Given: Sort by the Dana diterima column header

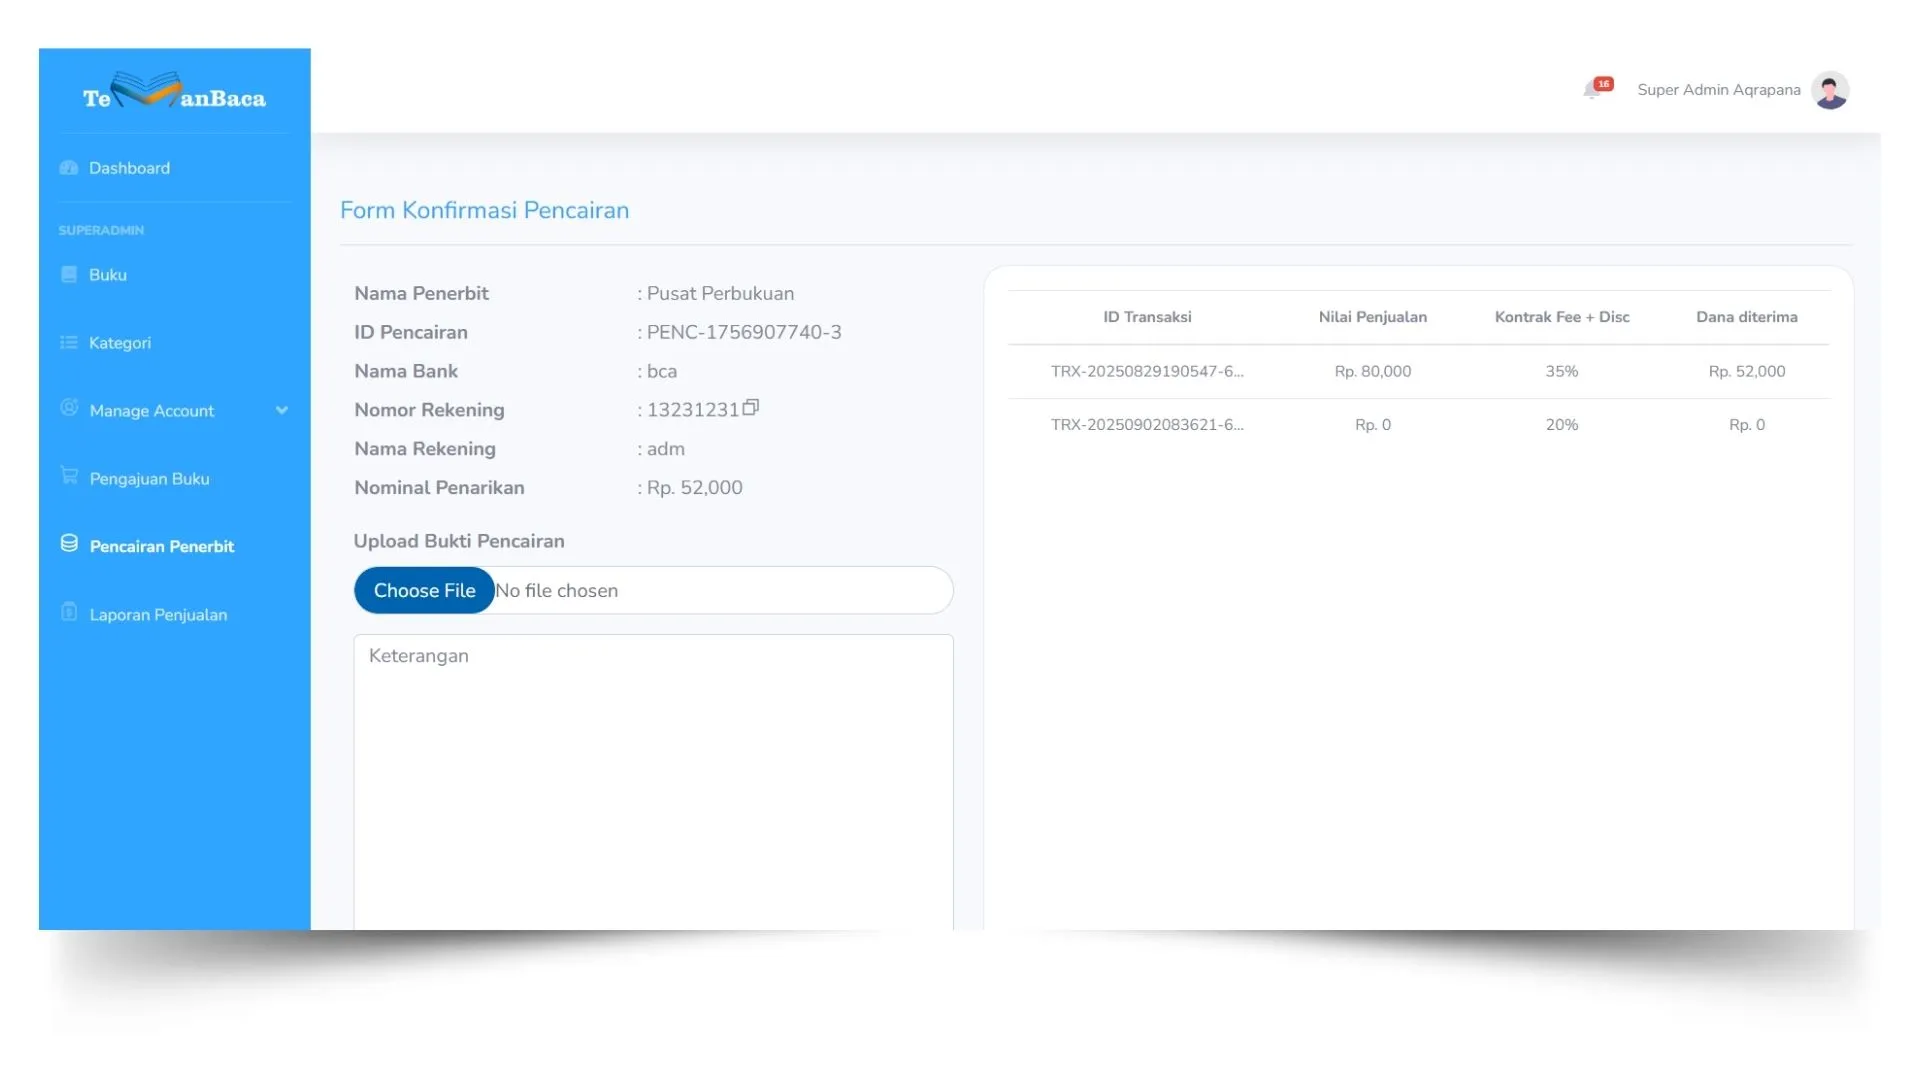Looking at the screenshot, I should pyautogui.click(x=1747, y=317).
